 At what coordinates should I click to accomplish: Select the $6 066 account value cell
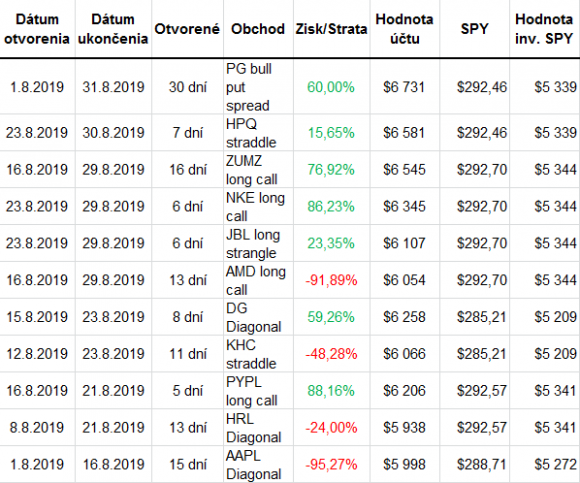pyautogui.click(x=405, y=354)
